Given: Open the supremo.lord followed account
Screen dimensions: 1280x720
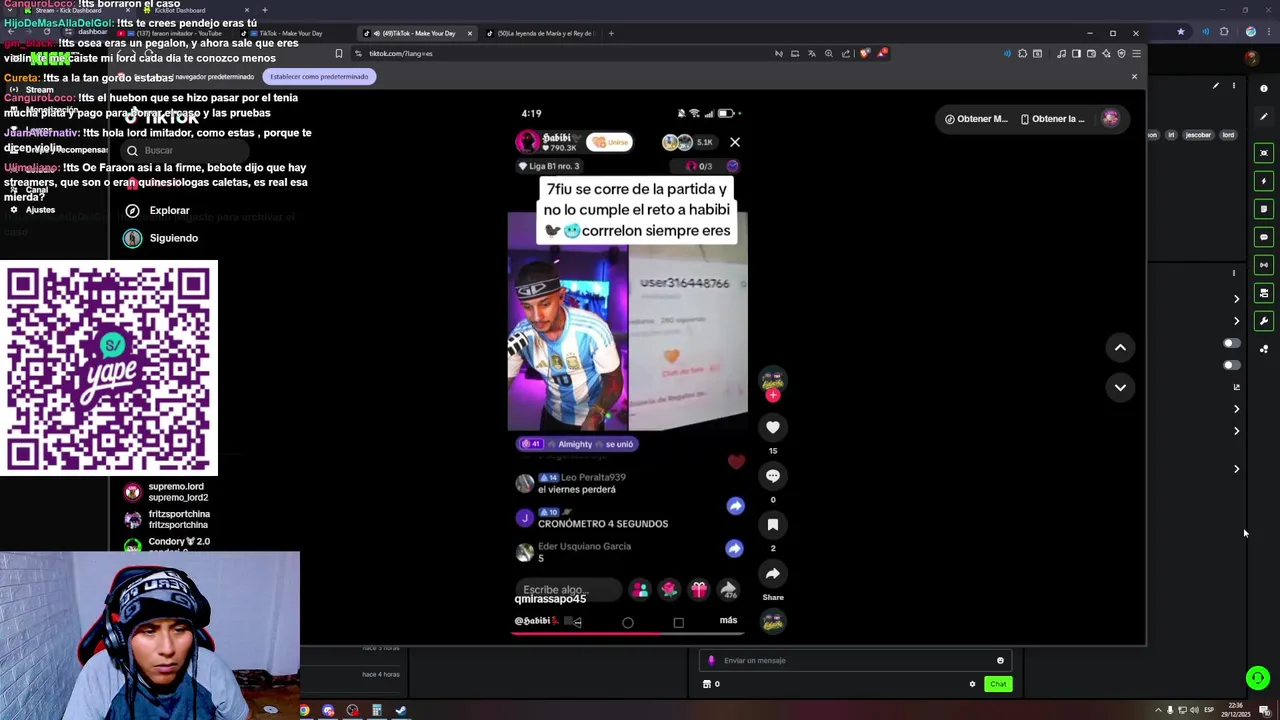Looking at the screenshot, I should point(166,492).
